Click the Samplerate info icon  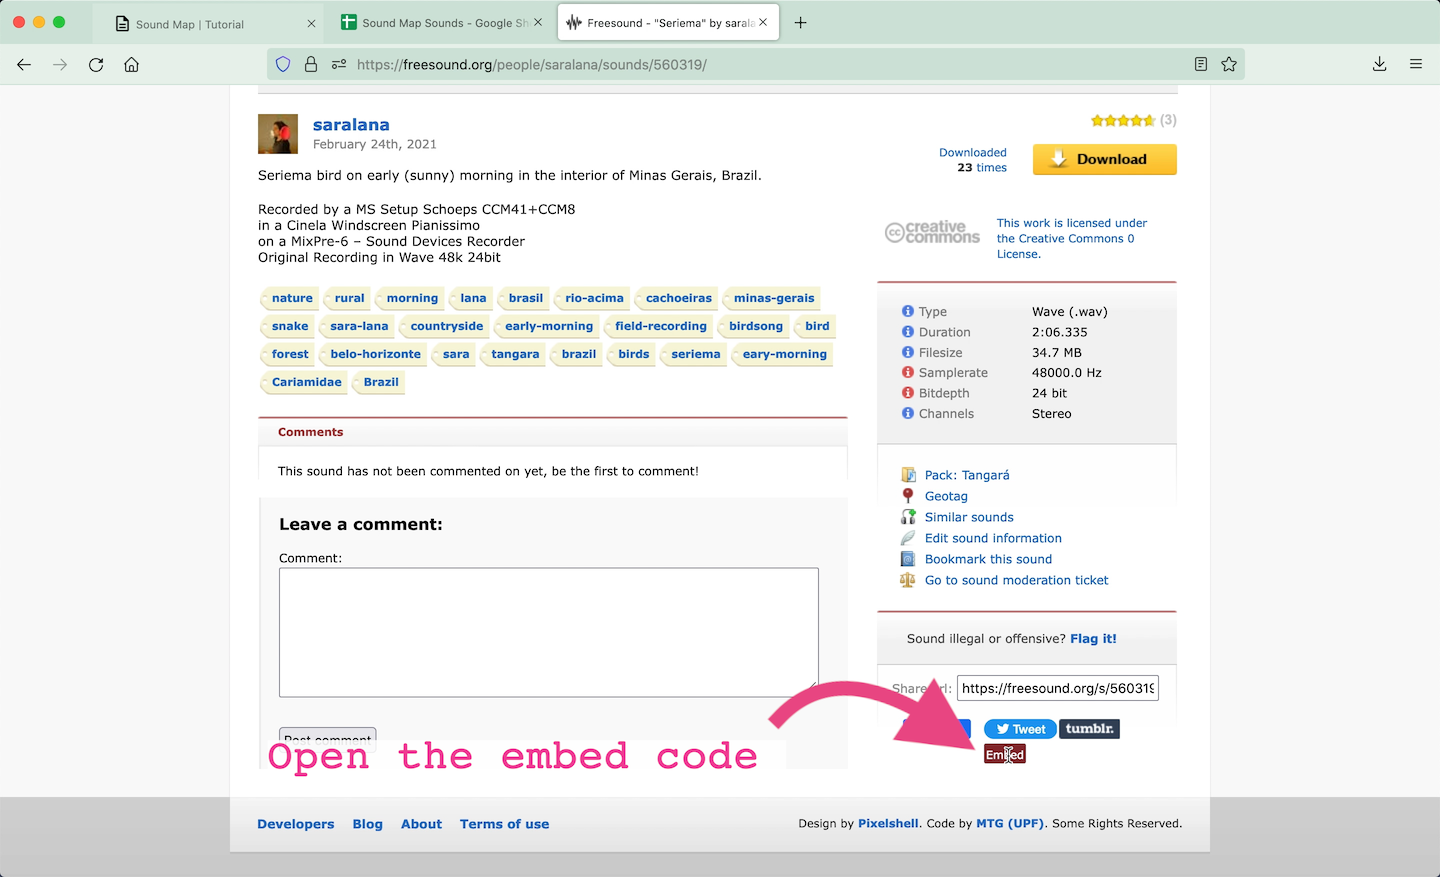(x=908, y=372)
